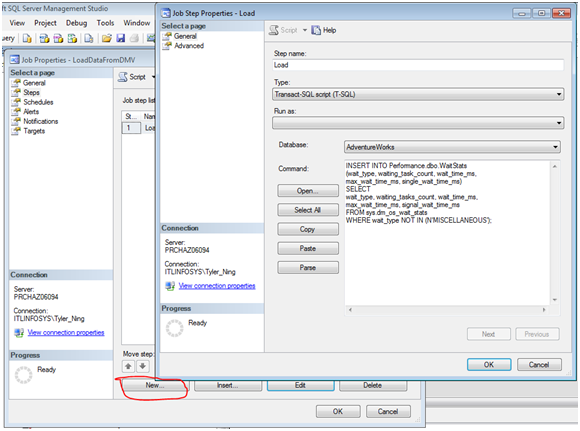Open the Tools menu
Viewport: 580px width, 431px height.
pyautogui.click(x=105, y=23)
